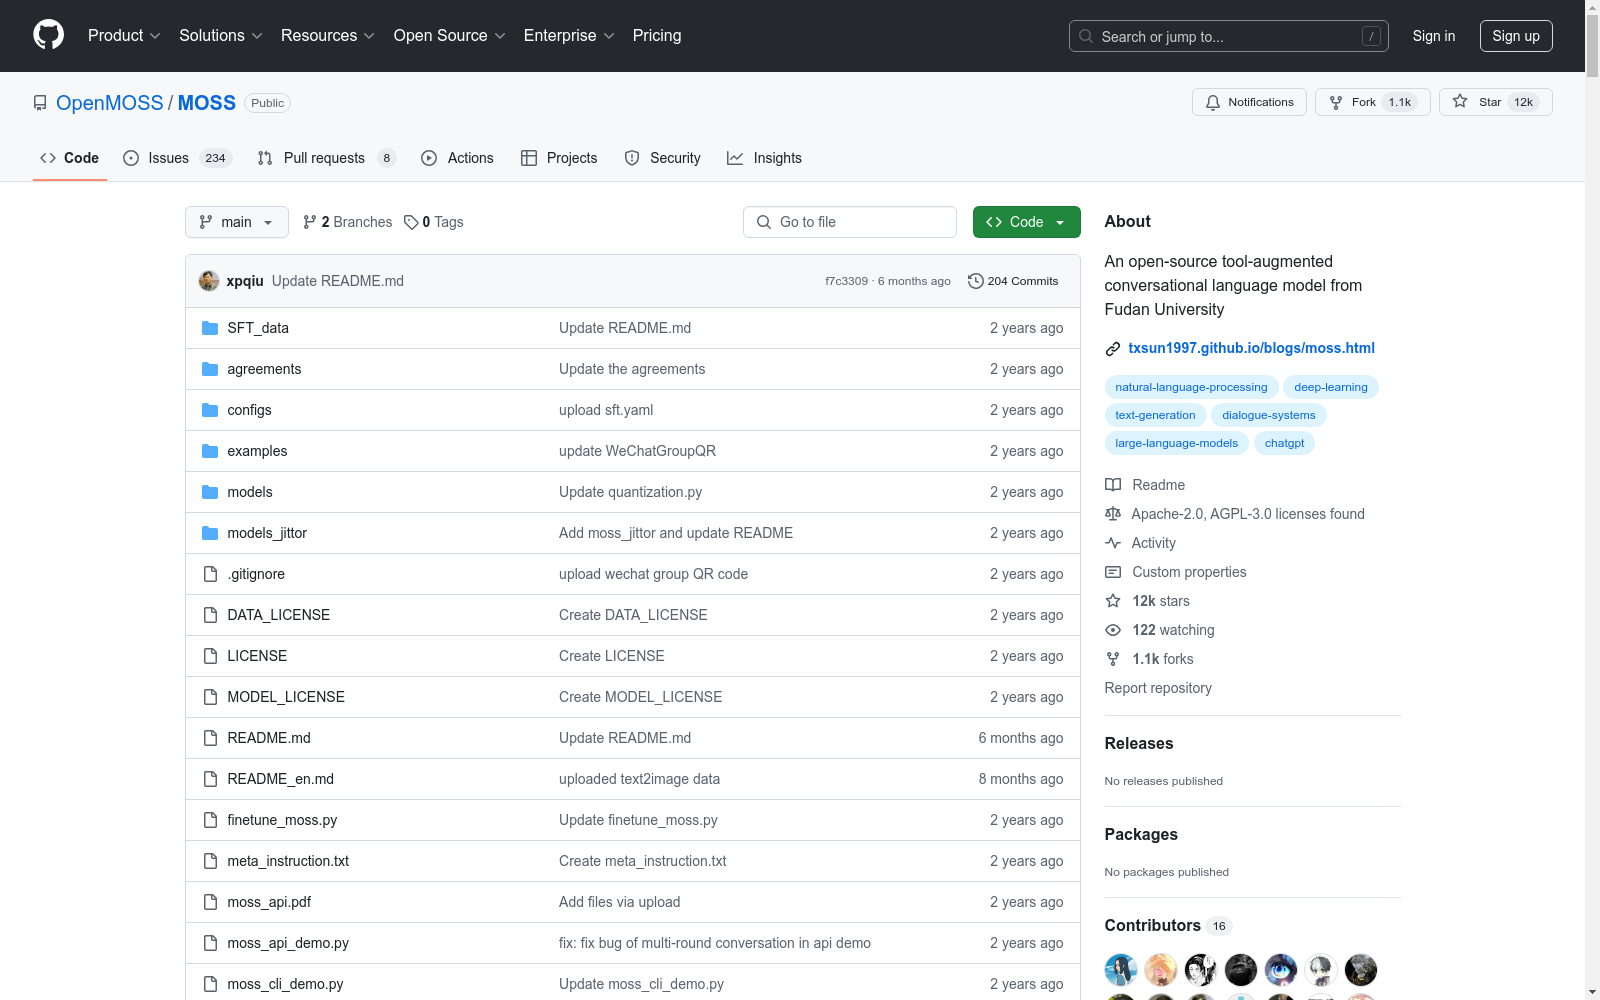The image size is (1600, 1000).
Task: Click the Readme book icon
Action: pos(1113,485)
